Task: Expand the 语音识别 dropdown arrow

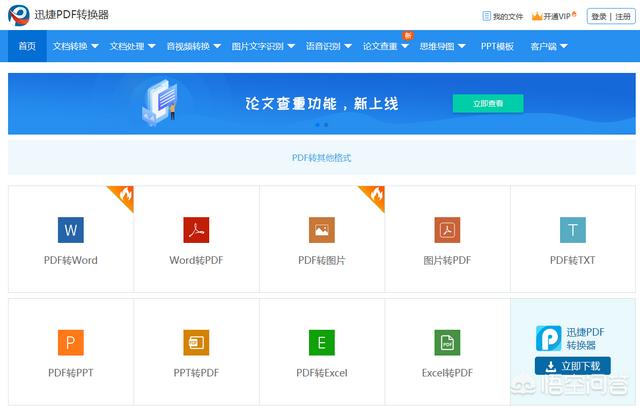Action: click(348, 46)
